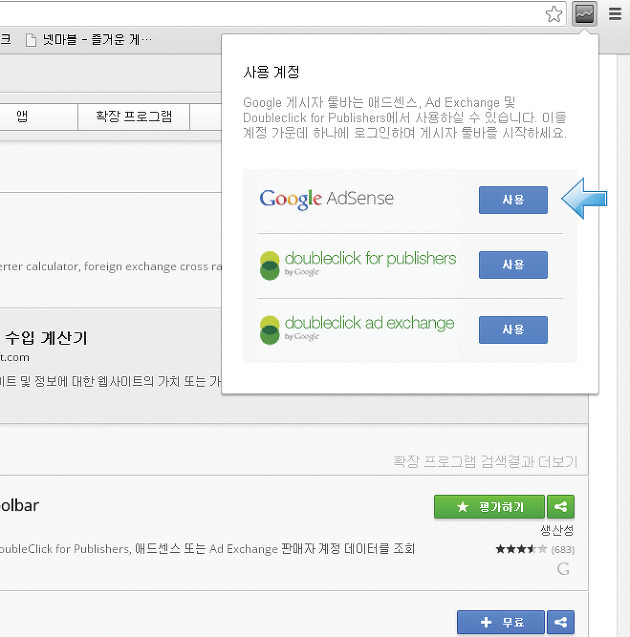The height and width of the screenshot is (637, 630).
Task: Click 사용 button for doubleclick ad exchange
Action: pos(513,330)
